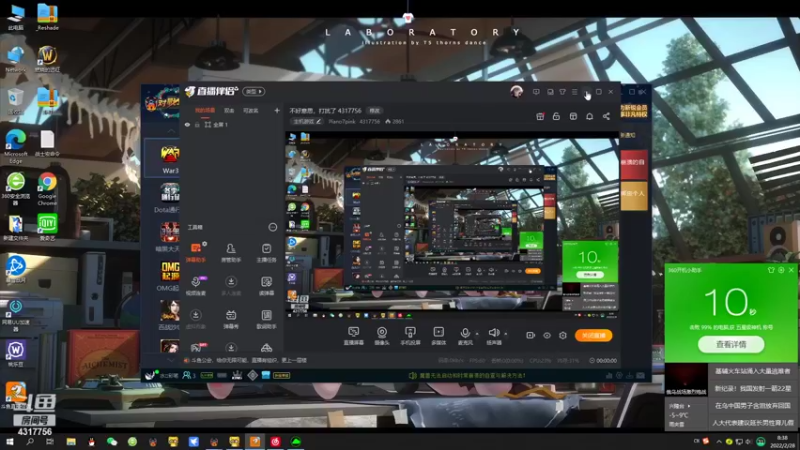Click the down chevron below game list
This screenshot has width=800, height=450.
pos(171,359)
